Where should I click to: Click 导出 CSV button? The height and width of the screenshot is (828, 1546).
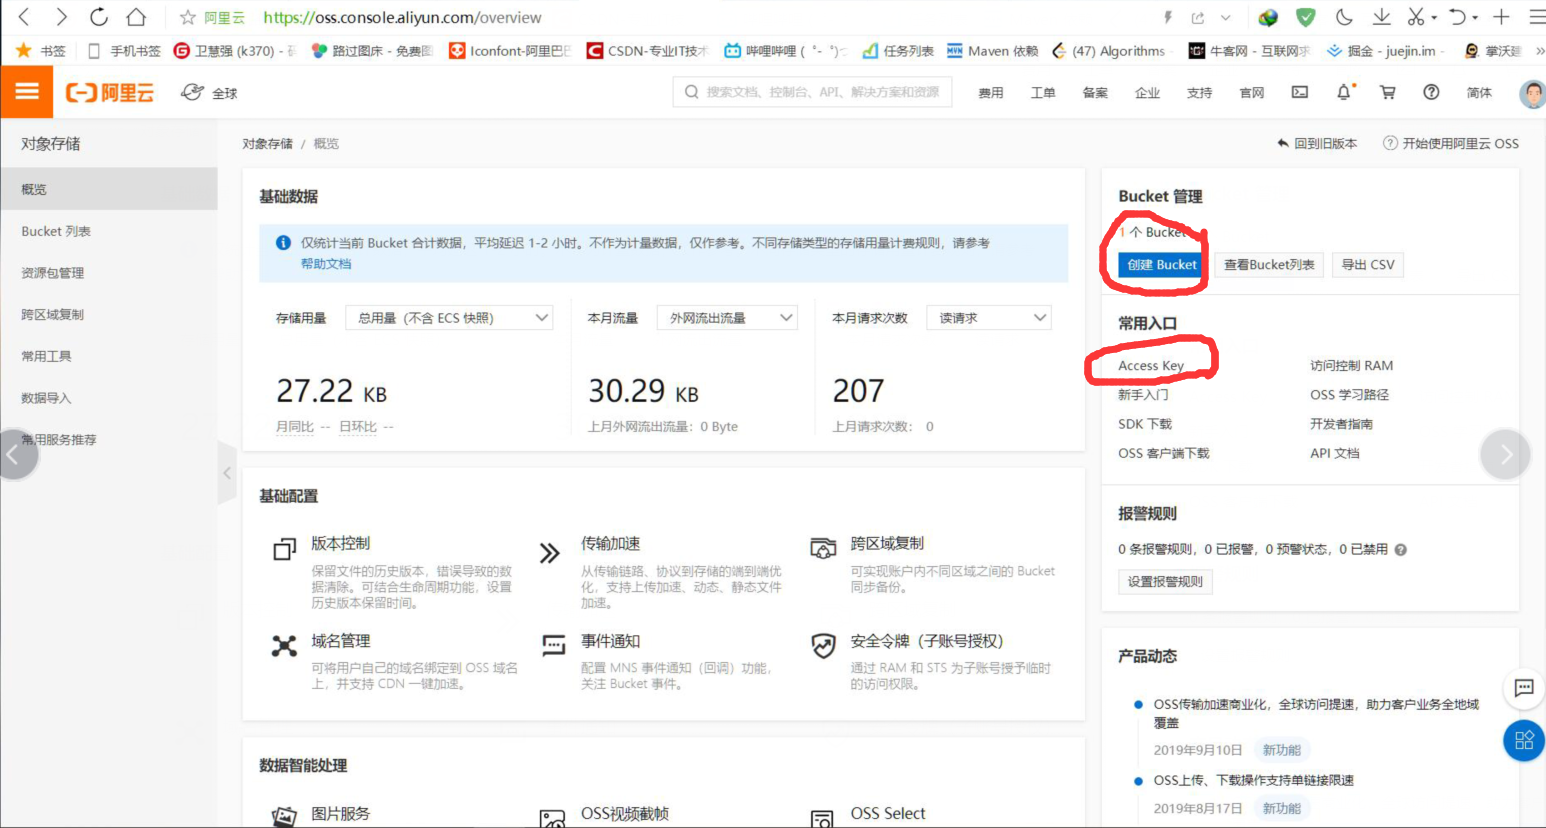1368,265
